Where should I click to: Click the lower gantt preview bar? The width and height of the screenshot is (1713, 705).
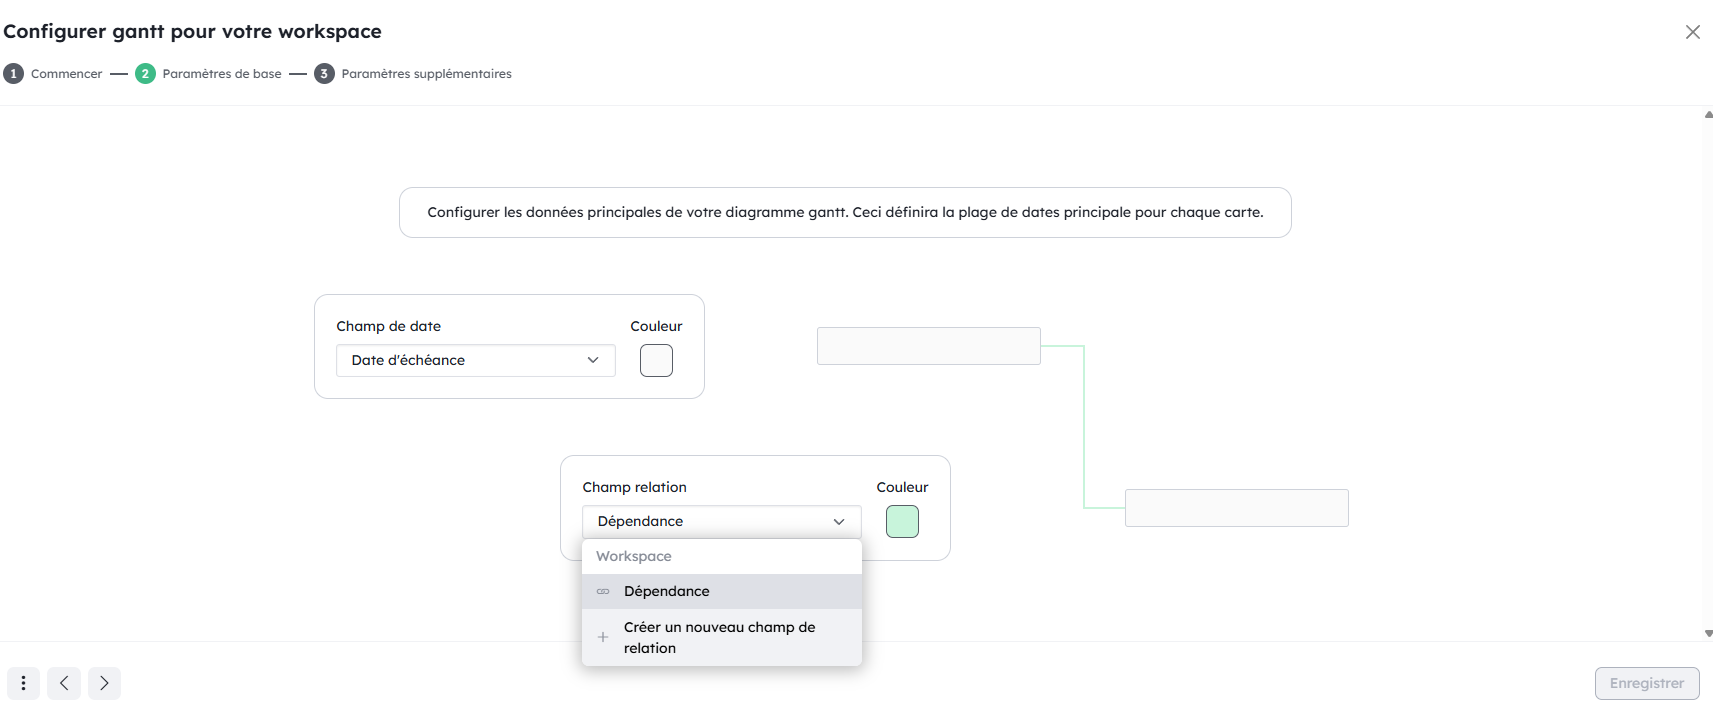[1236, 508]
